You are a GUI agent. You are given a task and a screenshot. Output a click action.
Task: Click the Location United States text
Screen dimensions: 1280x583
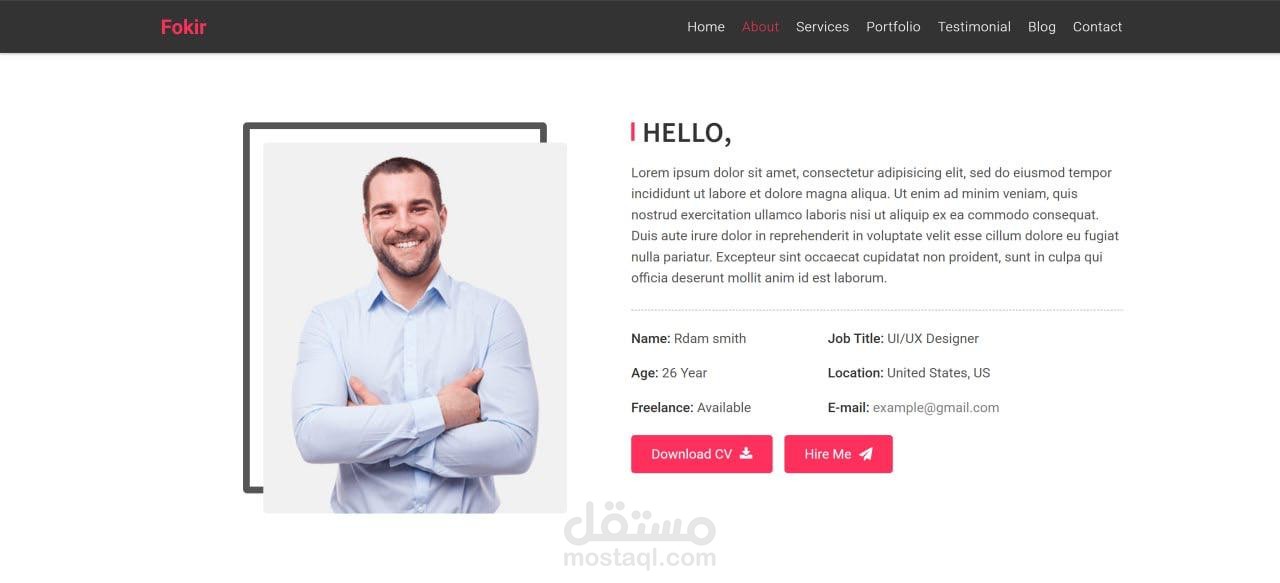point(909,373)
